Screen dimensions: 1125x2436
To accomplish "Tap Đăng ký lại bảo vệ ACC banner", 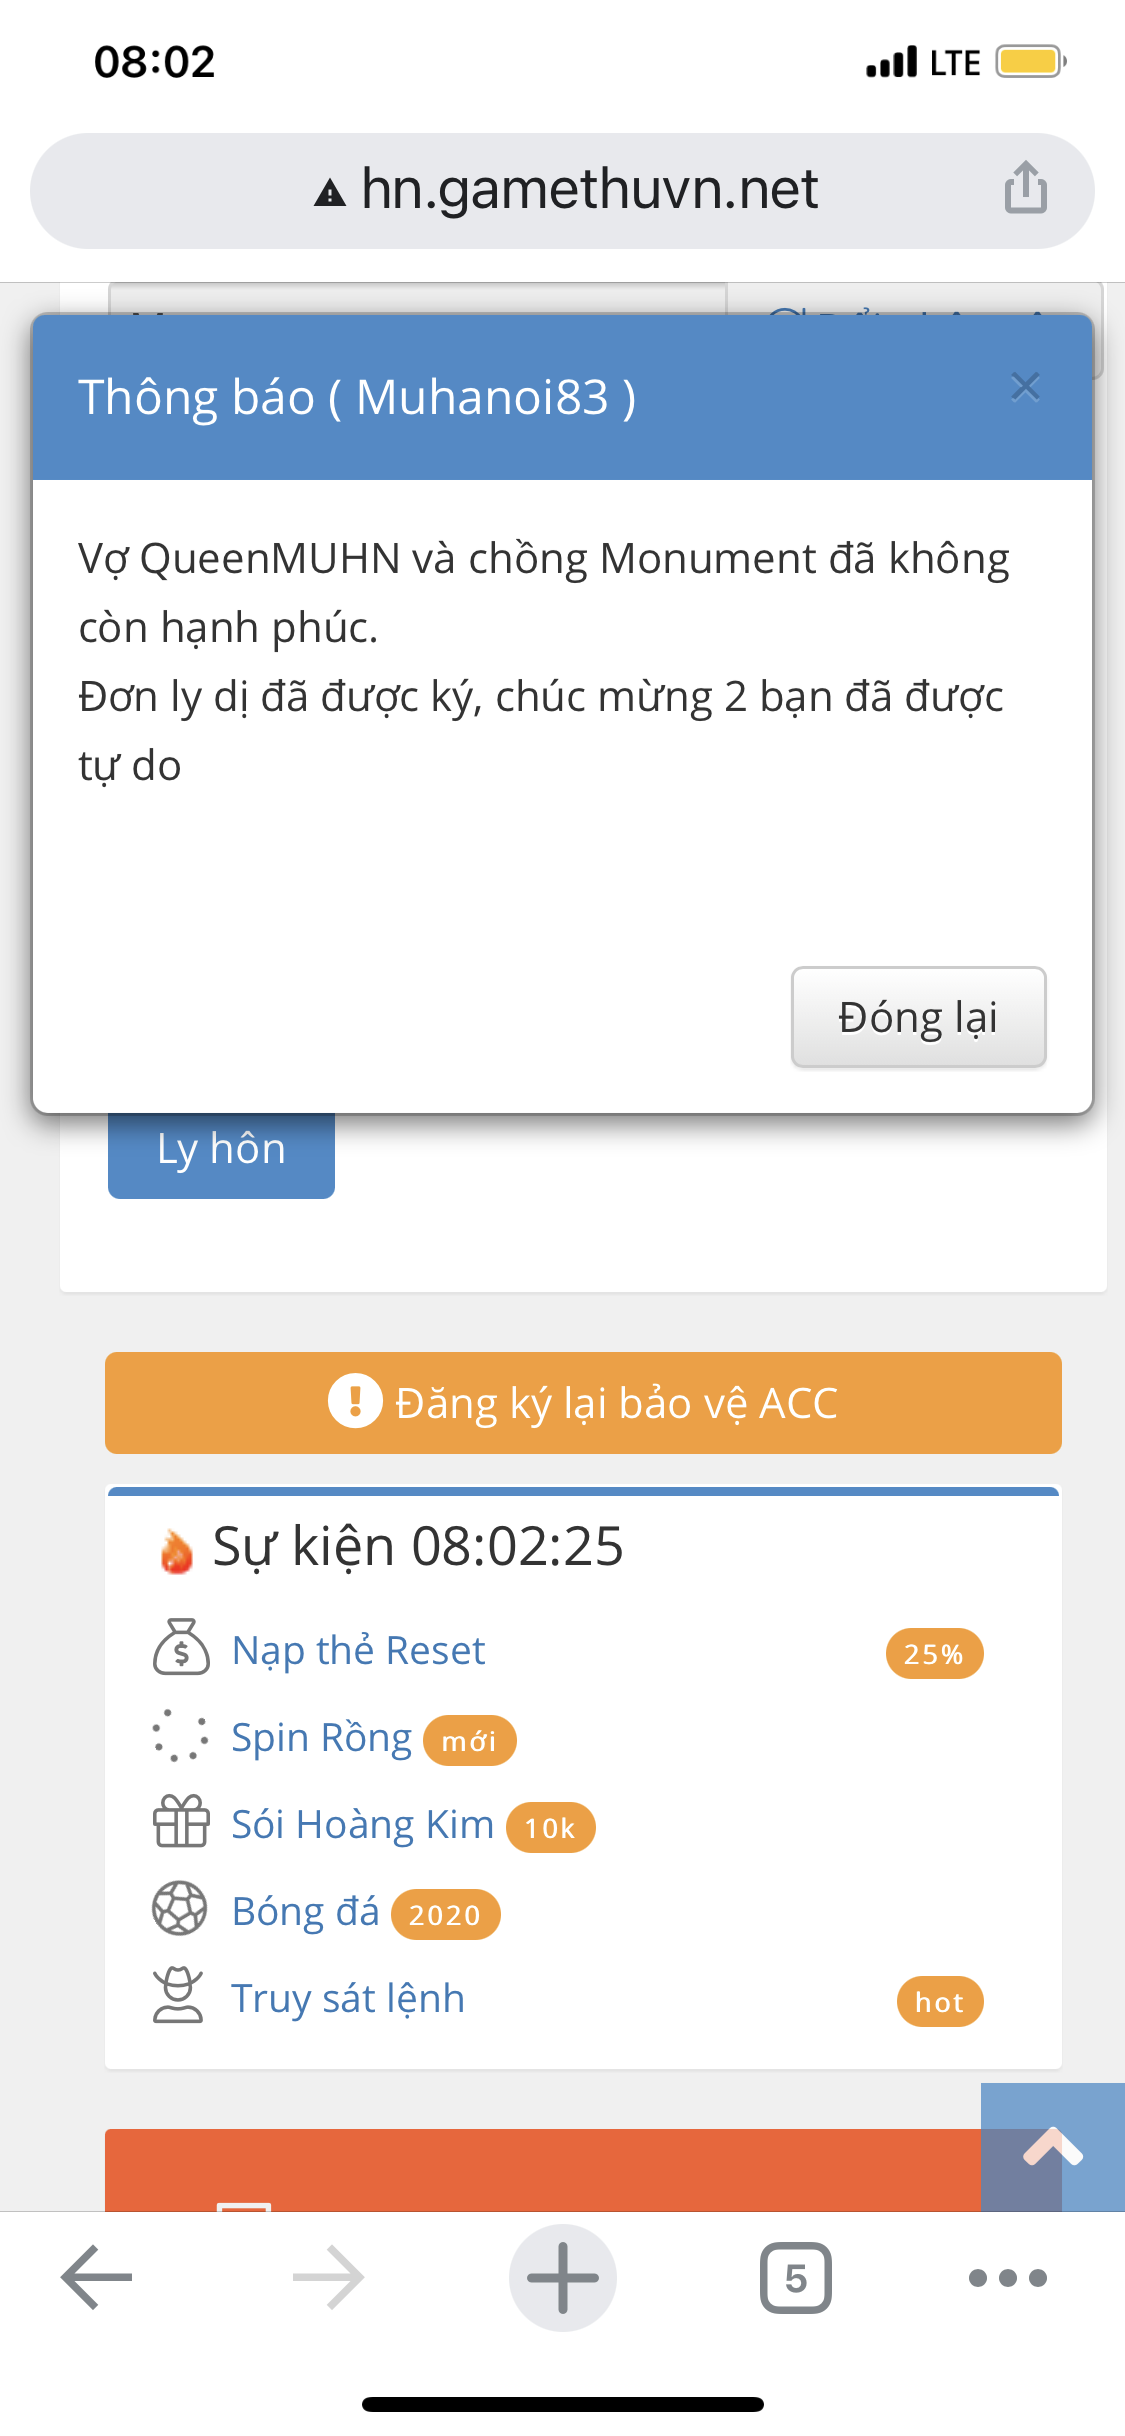I will (x=583, y=1403).
